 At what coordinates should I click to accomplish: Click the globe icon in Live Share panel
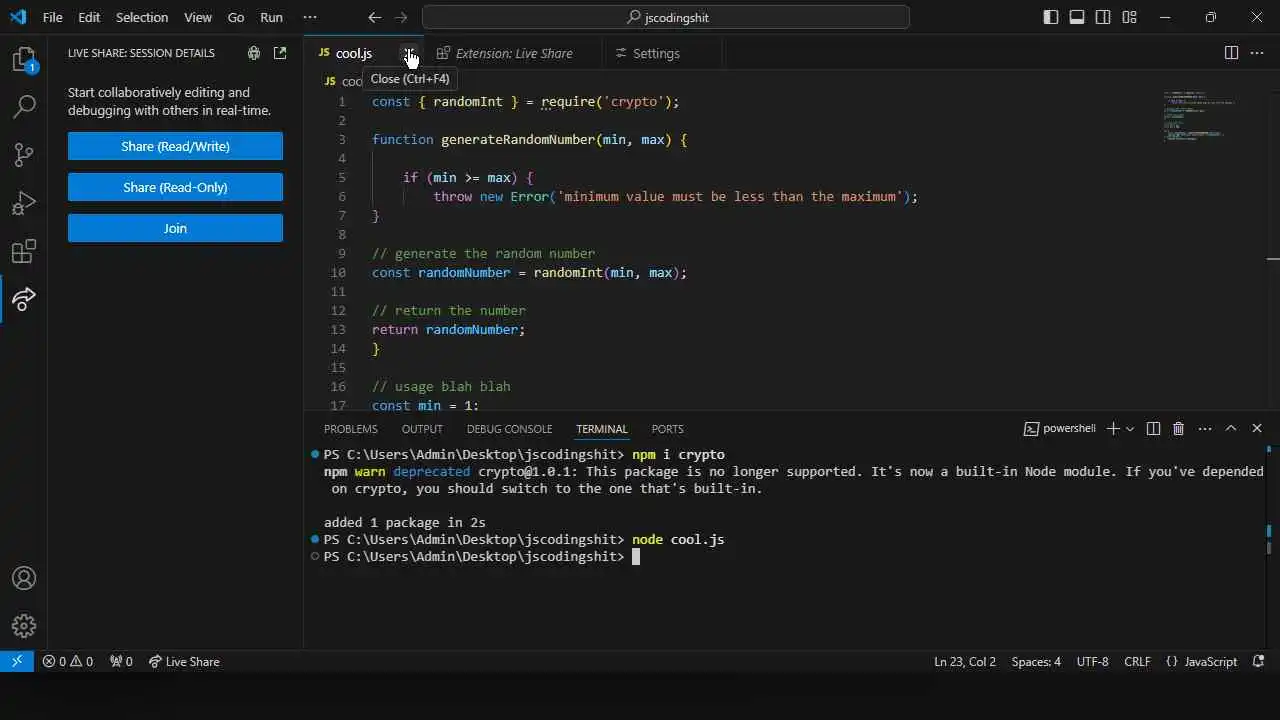tap(254, 53)
